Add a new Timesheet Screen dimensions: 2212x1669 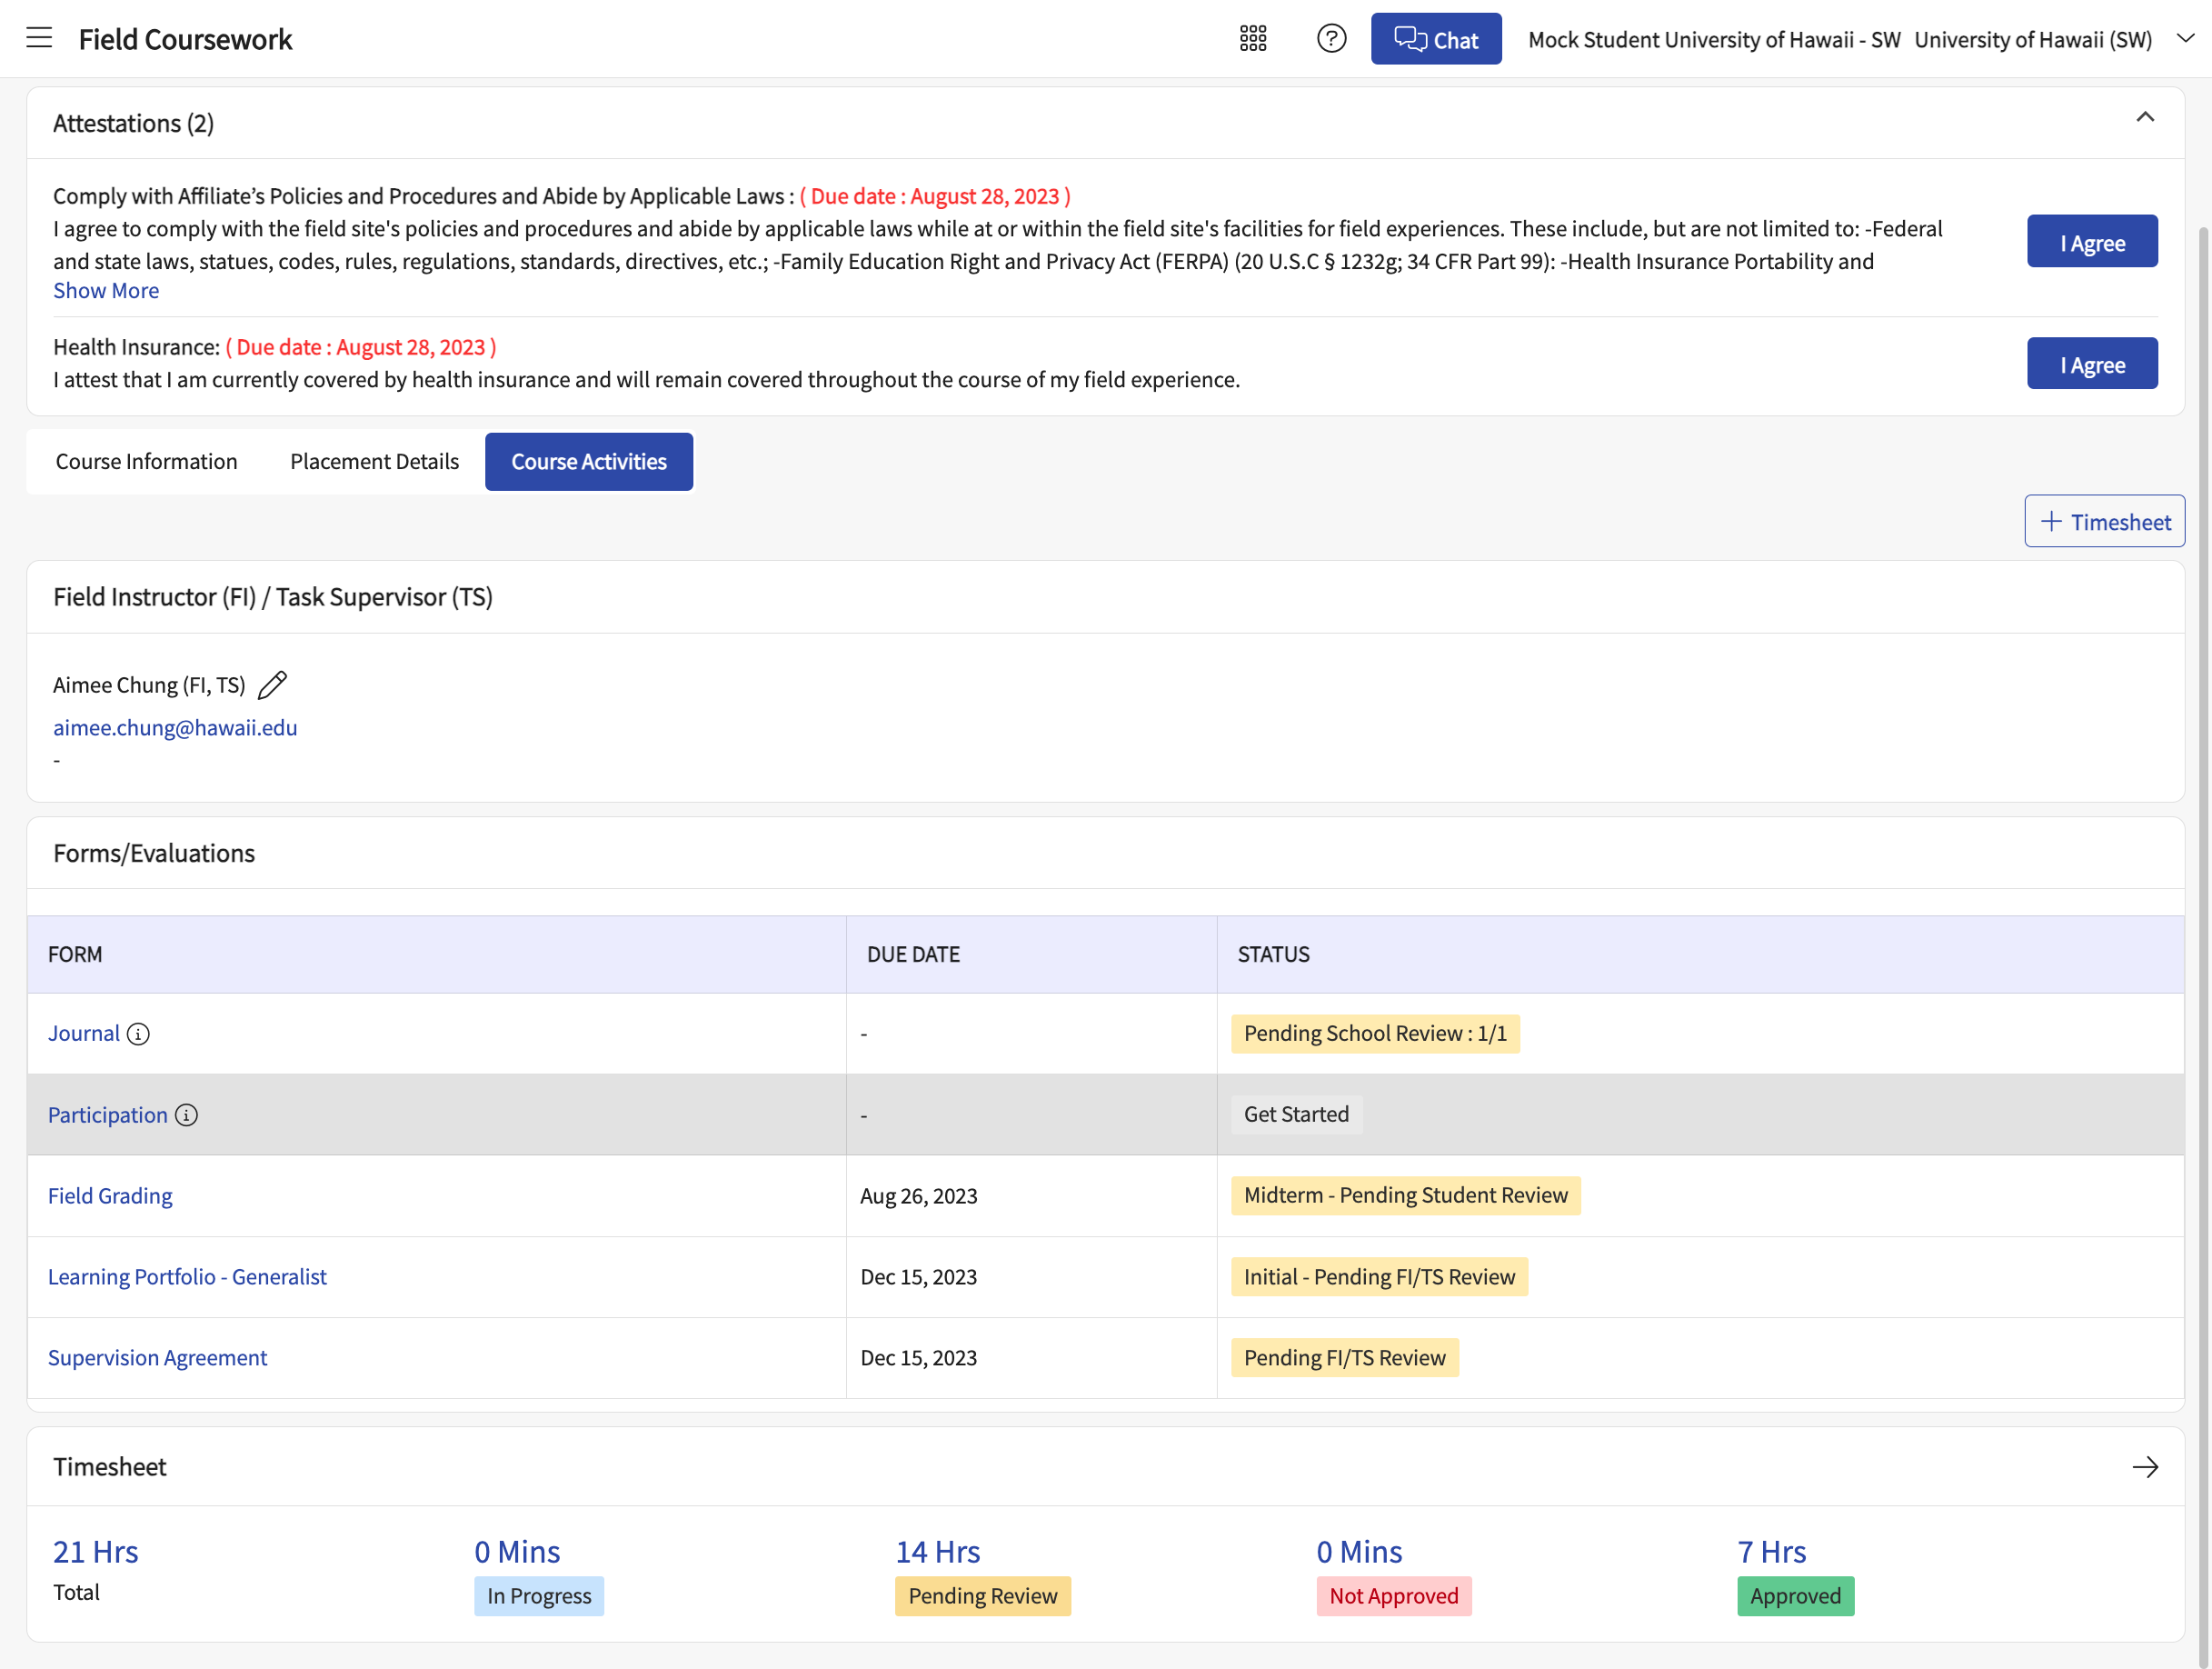click(2103, 521)
